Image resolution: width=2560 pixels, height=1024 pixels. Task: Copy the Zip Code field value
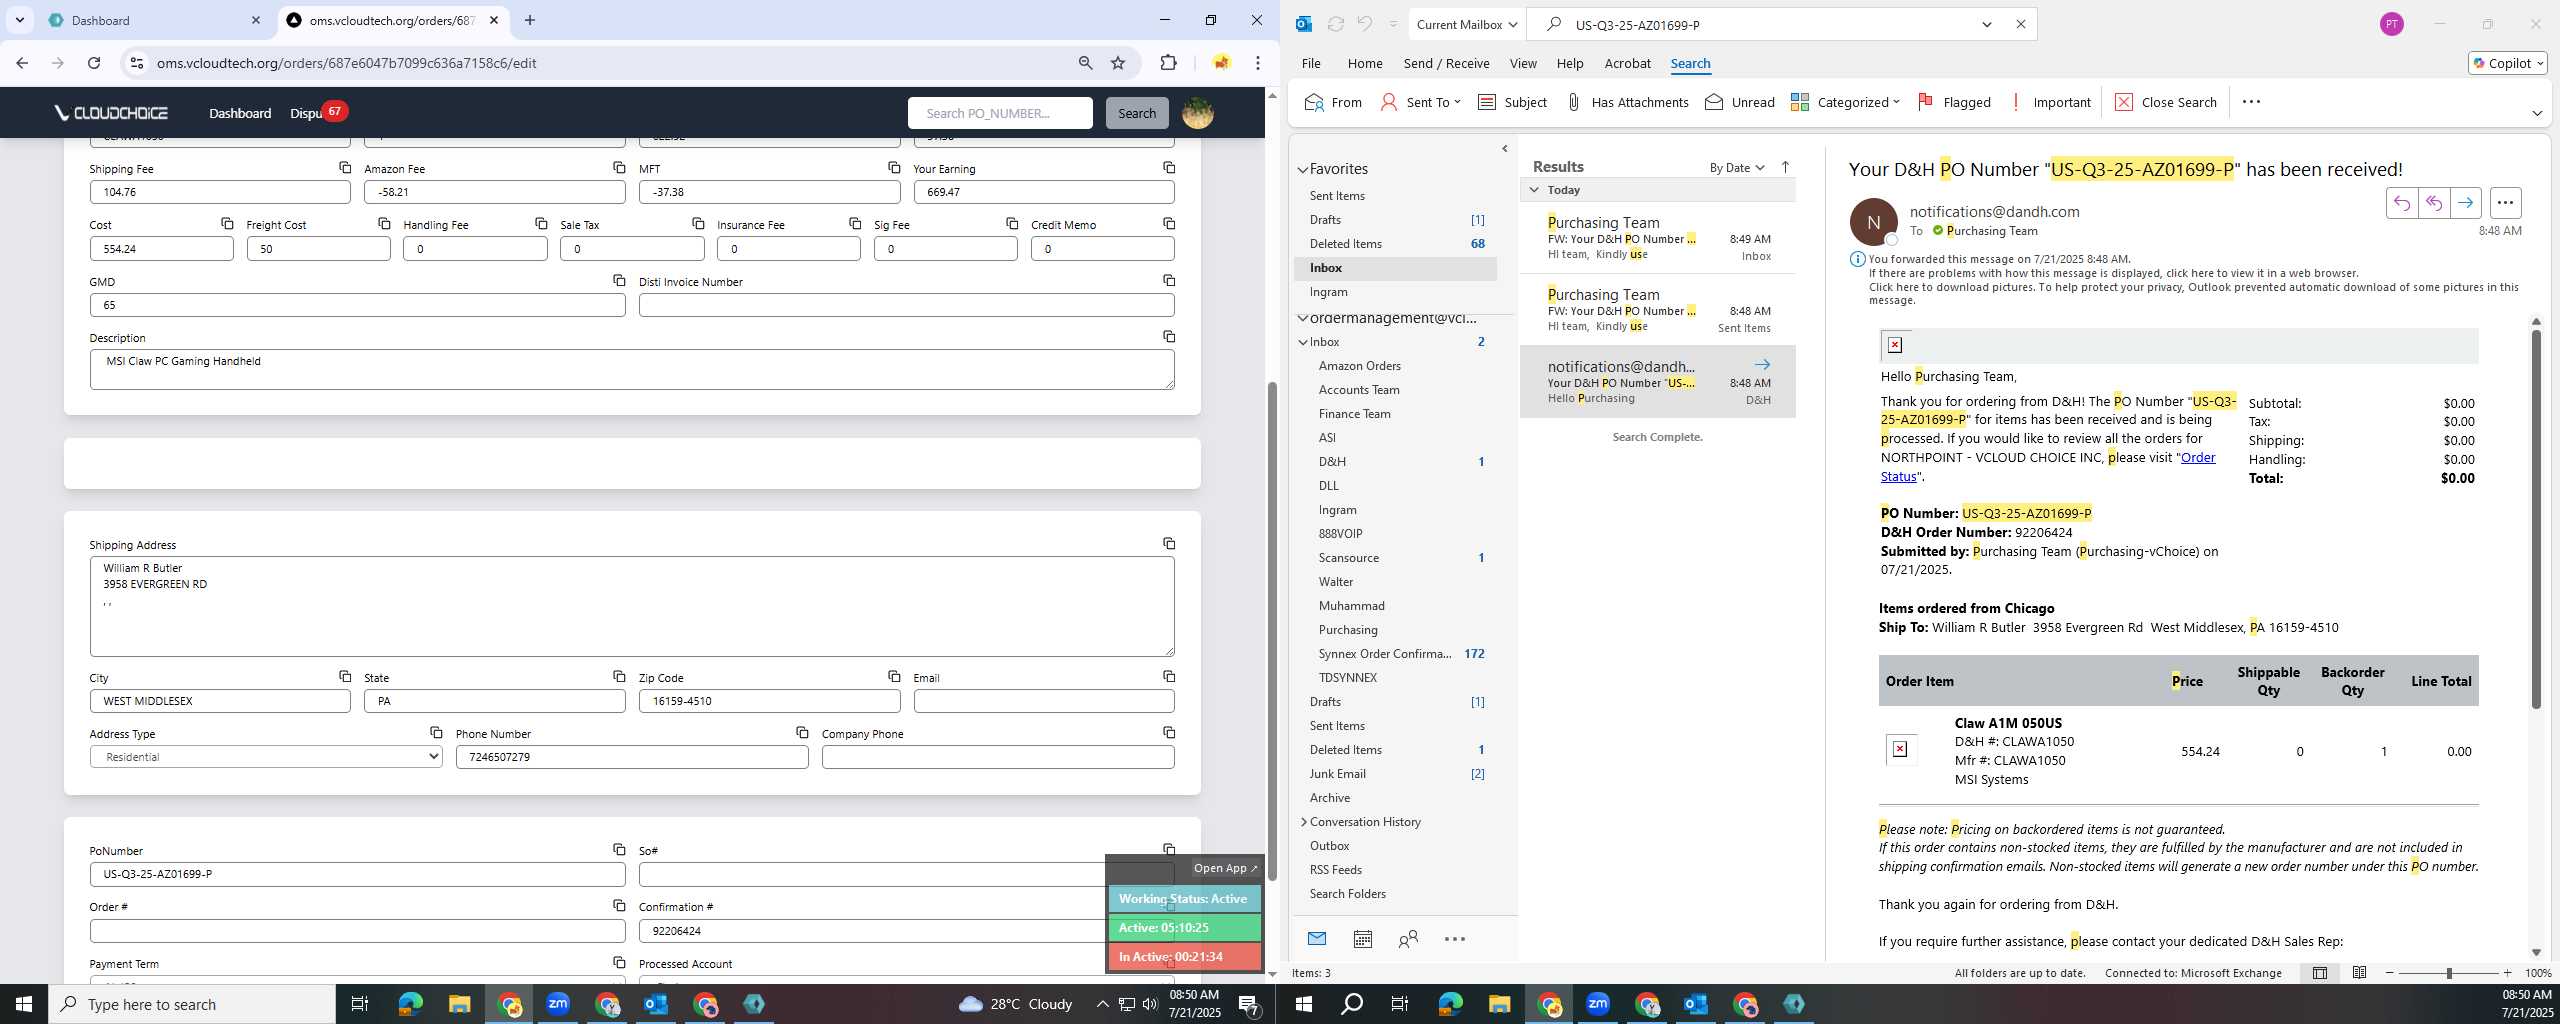pyautogui.click(x=894, y=677)
